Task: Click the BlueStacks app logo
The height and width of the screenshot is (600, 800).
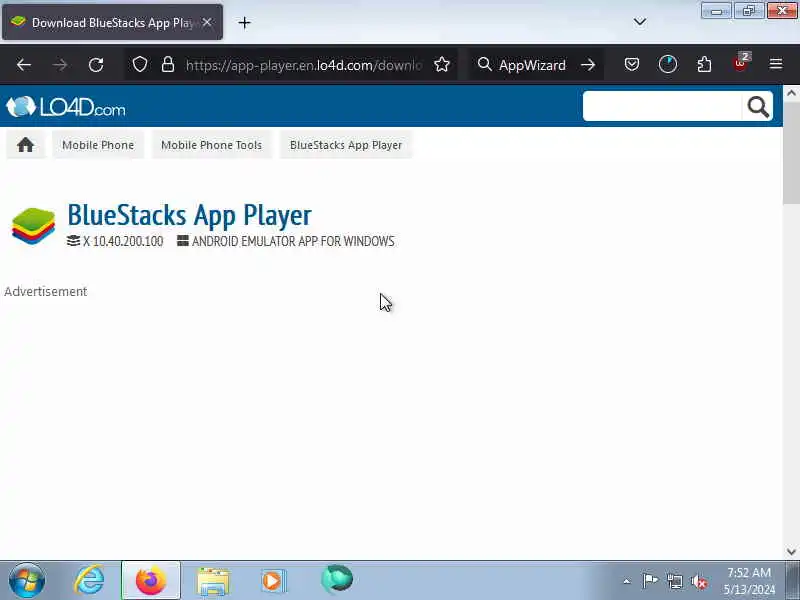Action: [33, 226]
